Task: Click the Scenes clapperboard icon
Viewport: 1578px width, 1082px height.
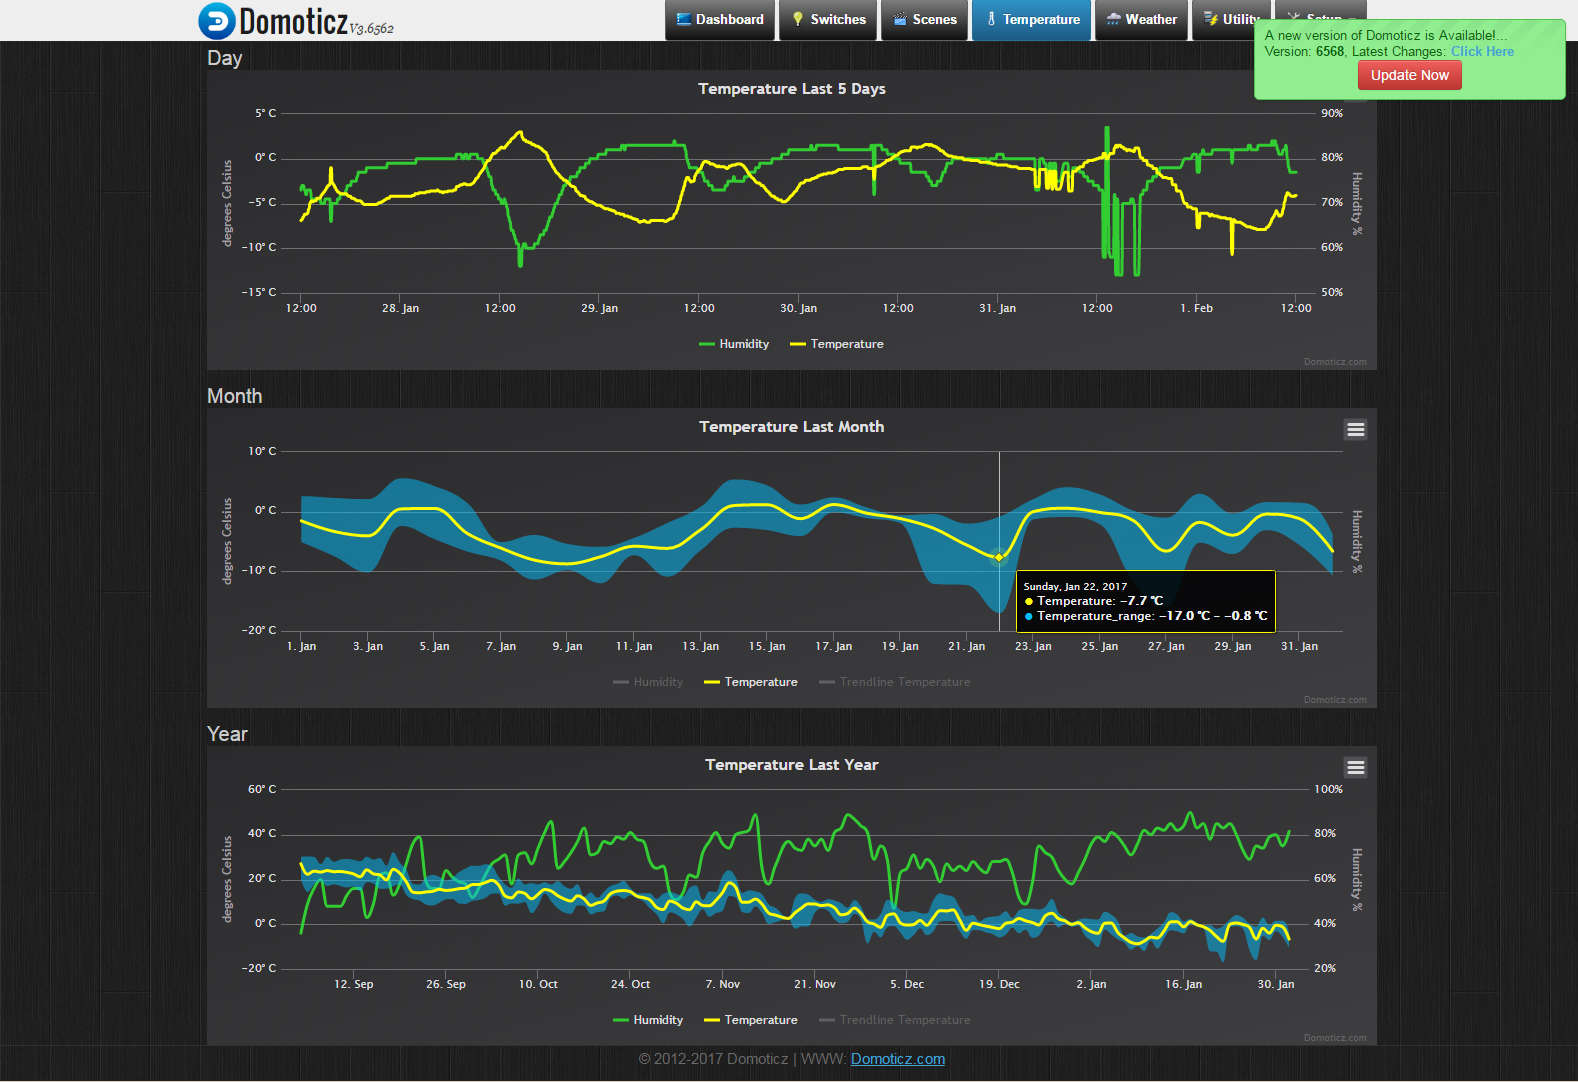Action: (900, 19)
